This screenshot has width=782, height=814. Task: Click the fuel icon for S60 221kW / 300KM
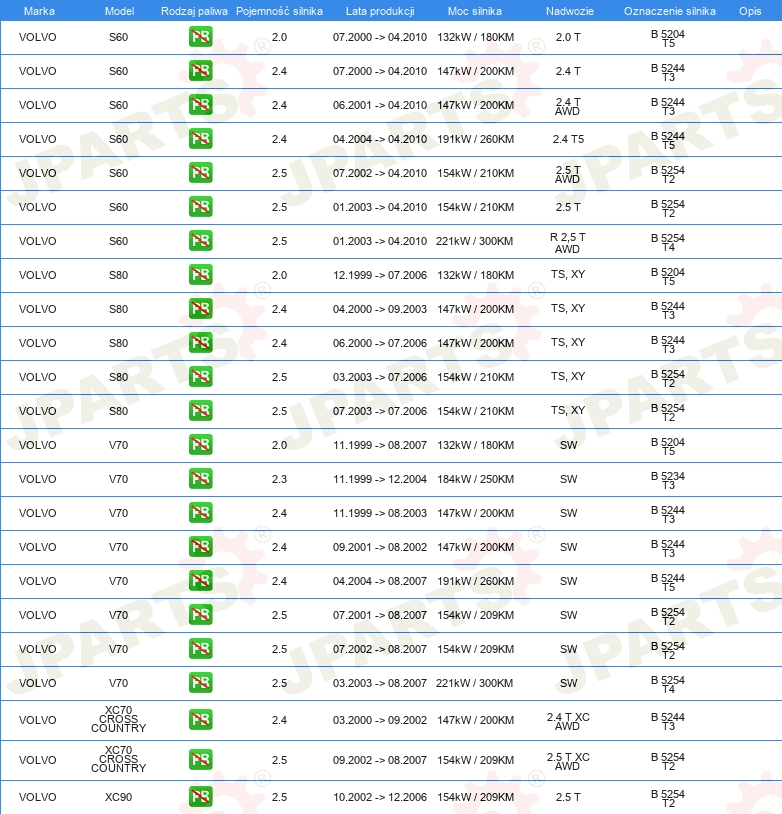point(200,241)
